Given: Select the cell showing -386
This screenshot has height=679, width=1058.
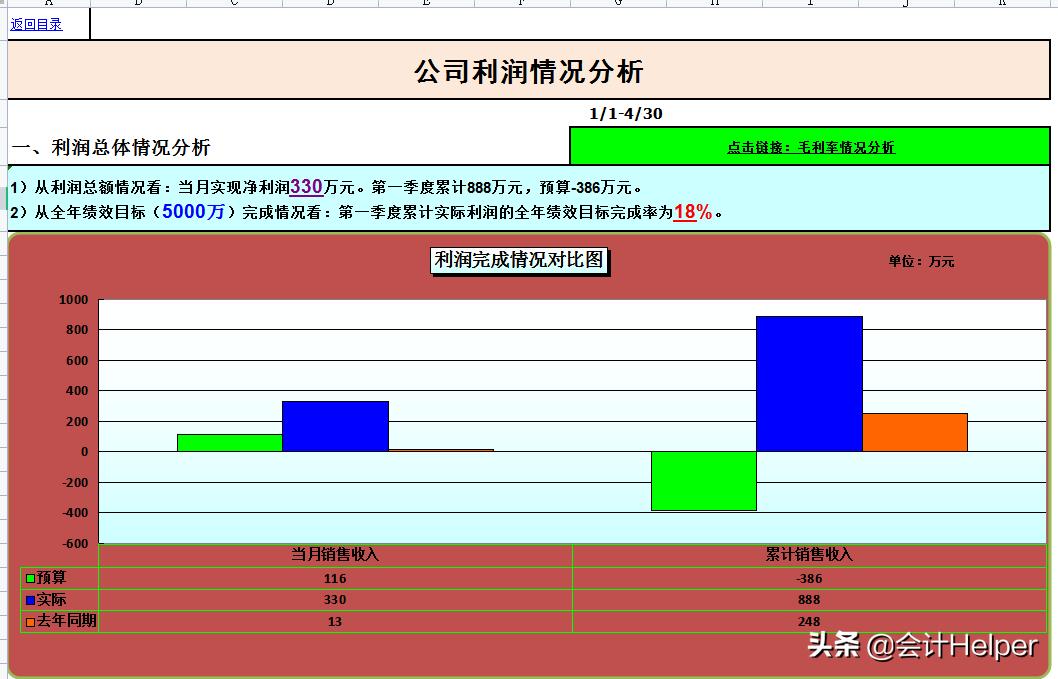Looking at the screenshot, I should (808, 577).
